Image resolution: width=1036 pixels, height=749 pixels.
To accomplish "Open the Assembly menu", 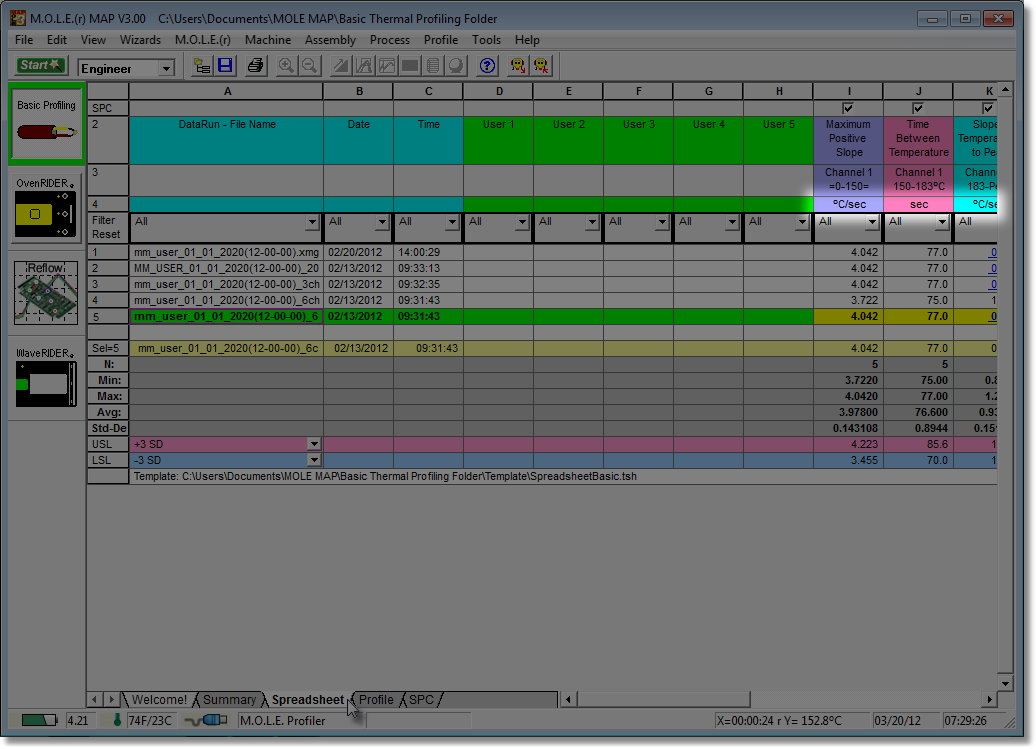I will point(330,40).
